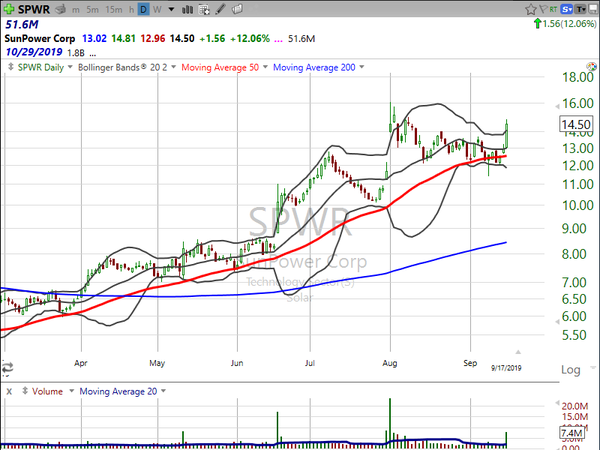Toggle Log scale on price axis

(568, 369)
